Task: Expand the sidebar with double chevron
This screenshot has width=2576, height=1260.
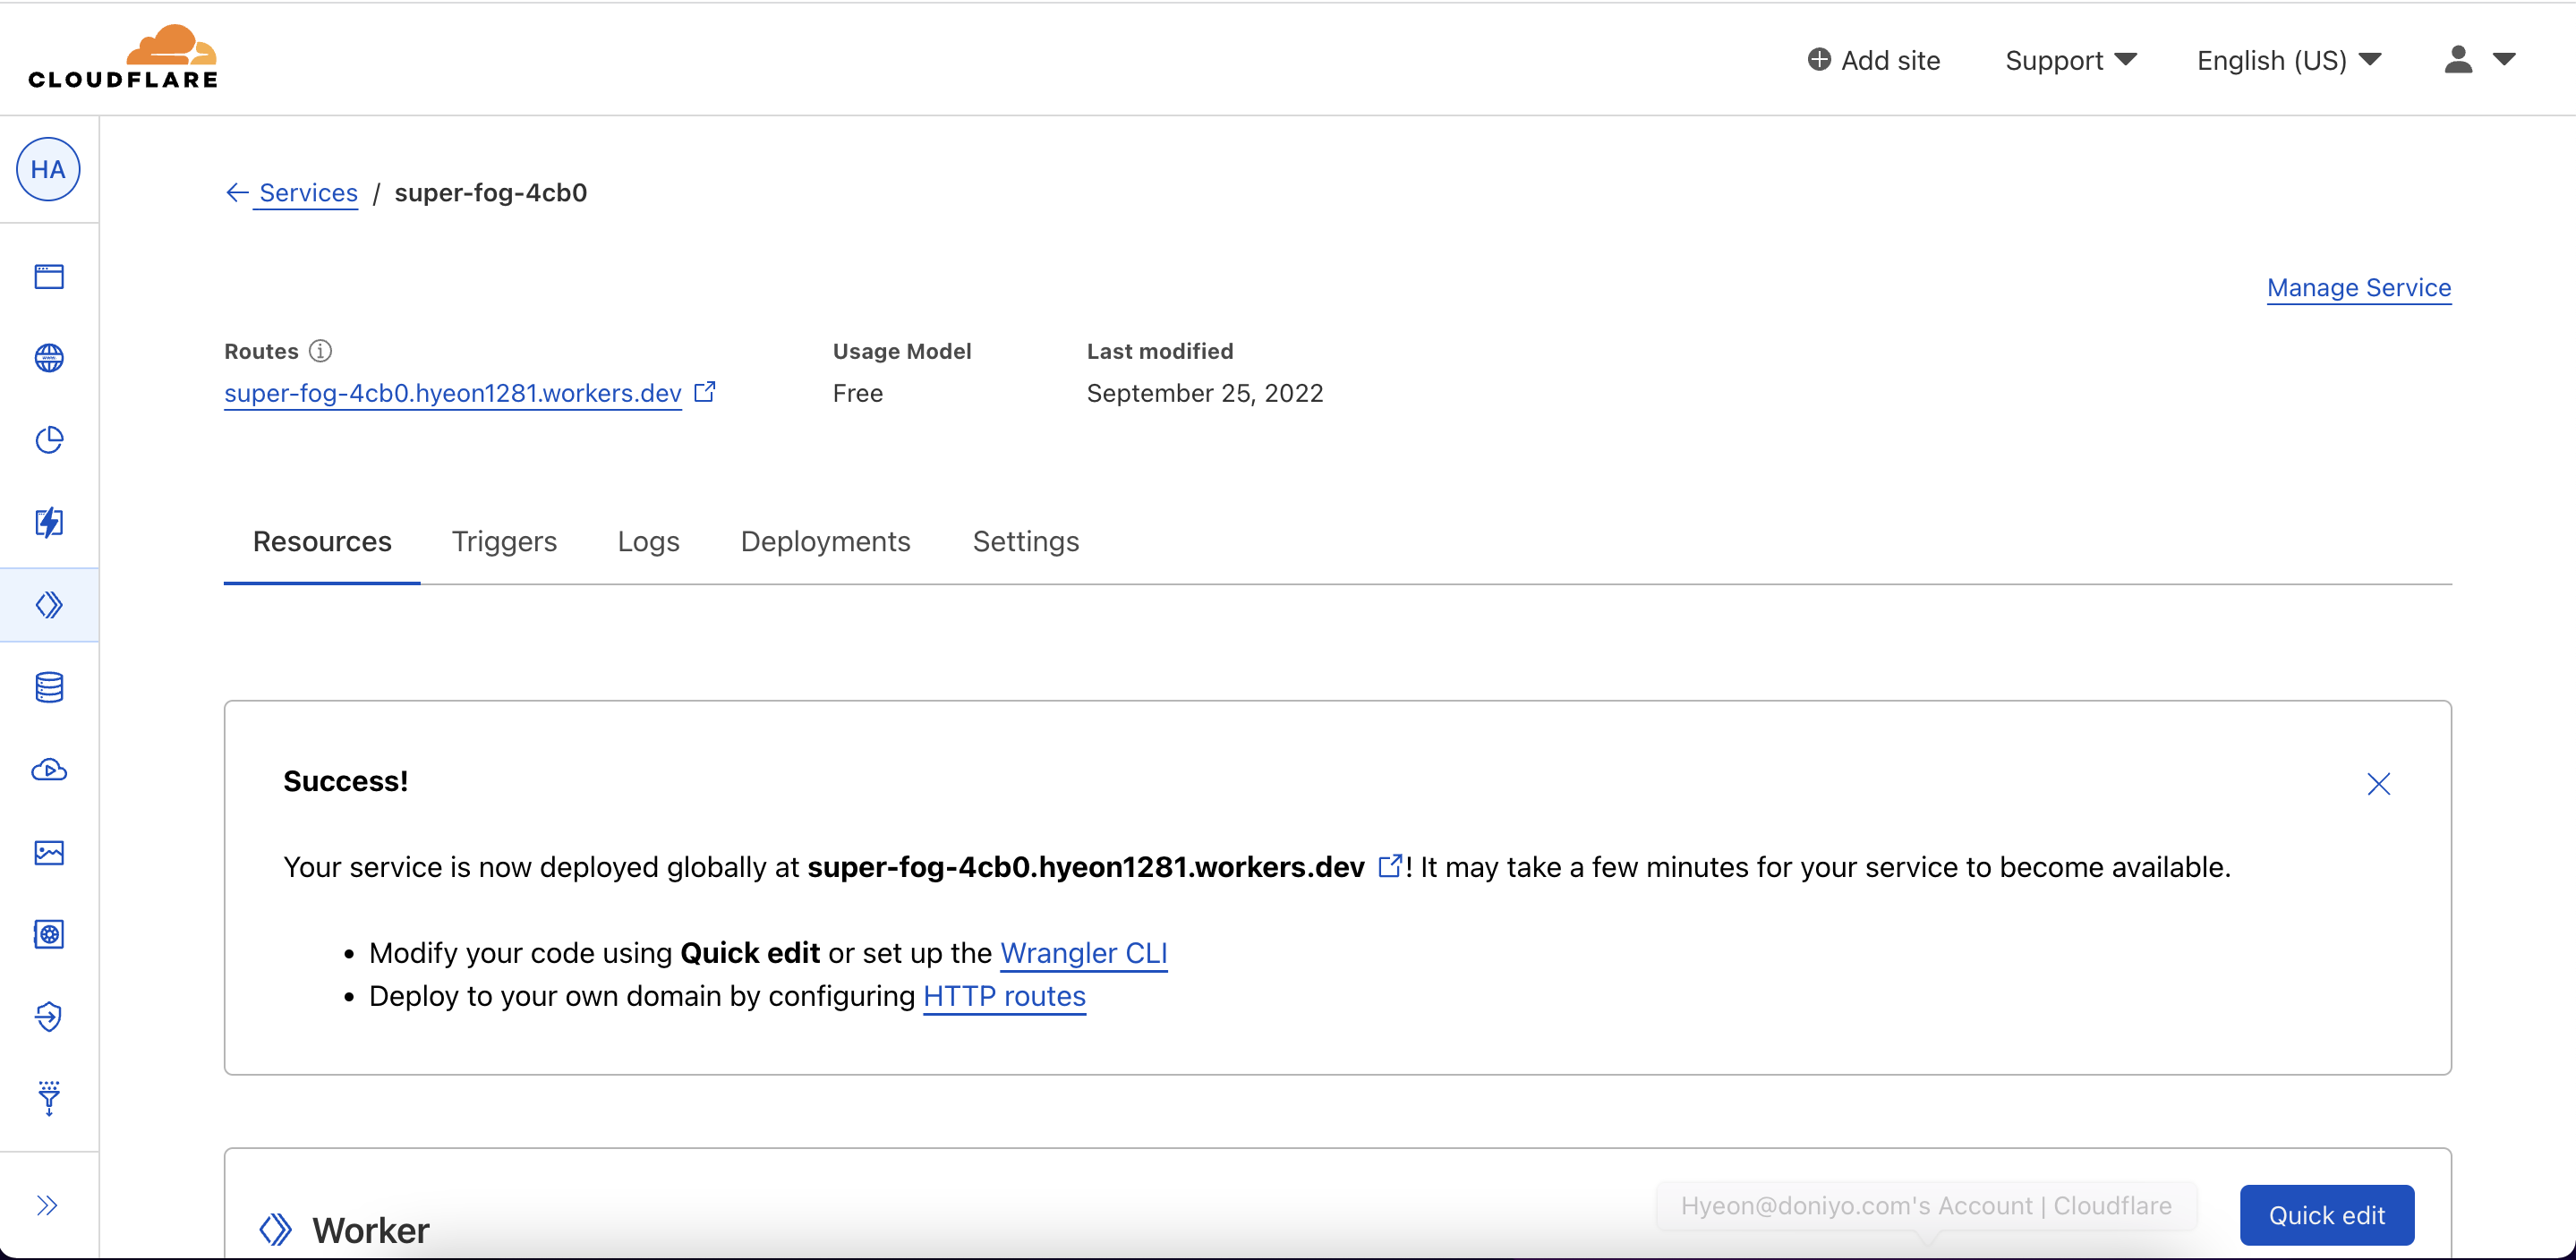Action: point(47,1205)
